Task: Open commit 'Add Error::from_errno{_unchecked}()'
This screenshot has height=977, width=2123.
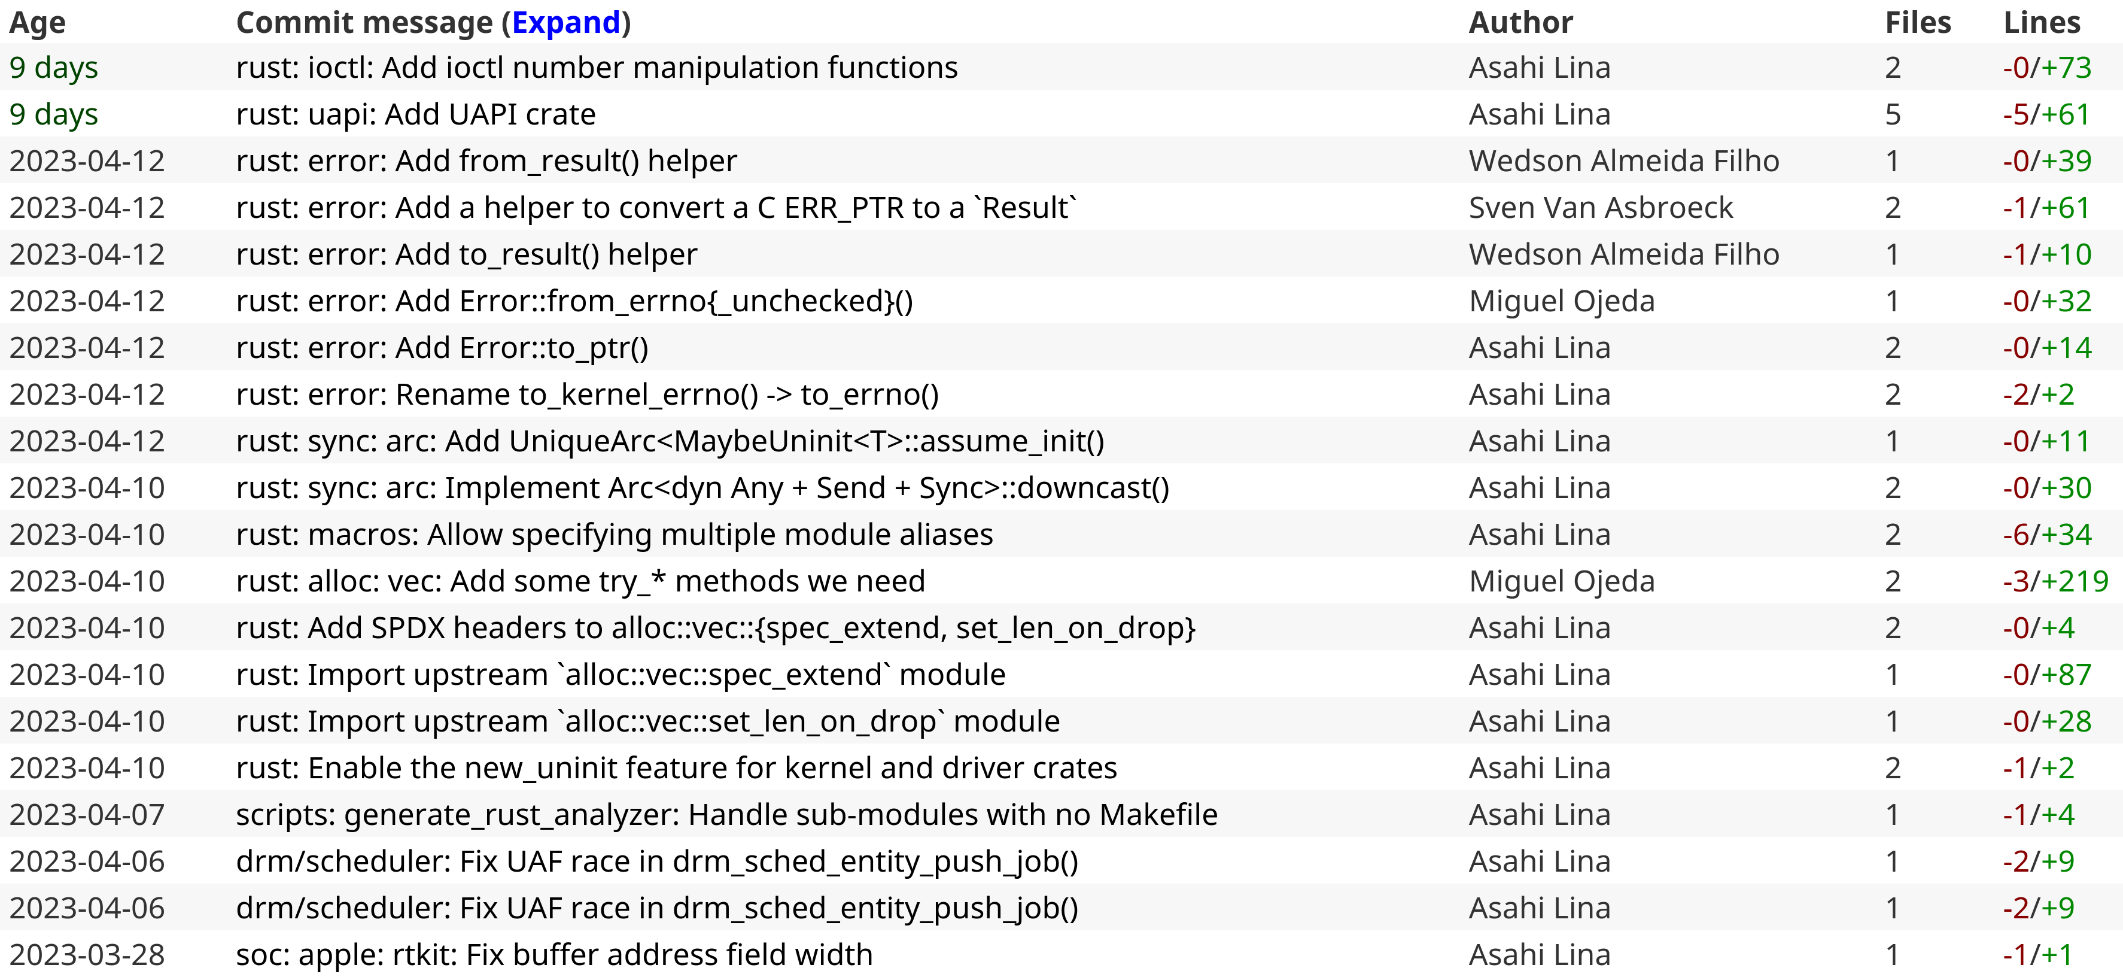Action: [x=574, y=301]
